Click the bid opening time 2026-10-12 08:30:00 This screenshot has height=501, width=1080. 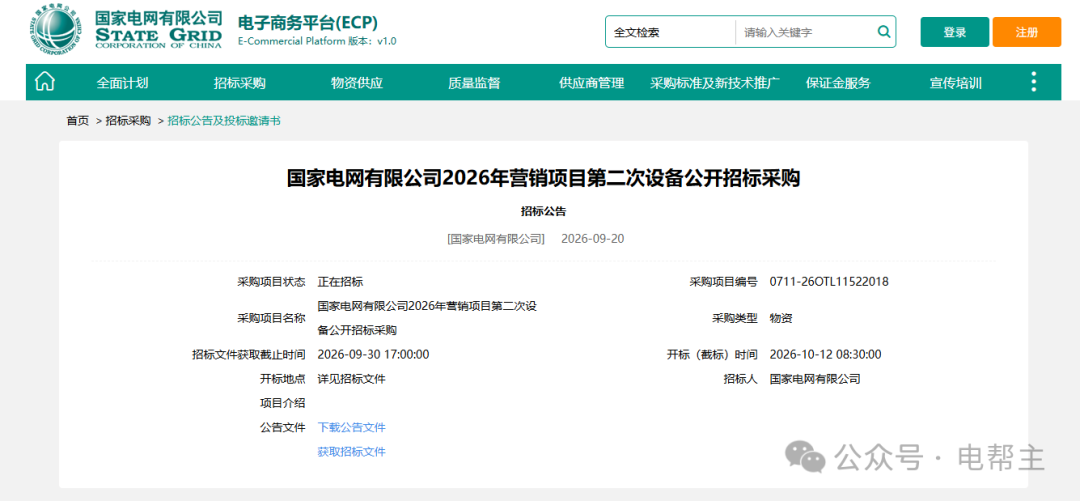[825, 354]
